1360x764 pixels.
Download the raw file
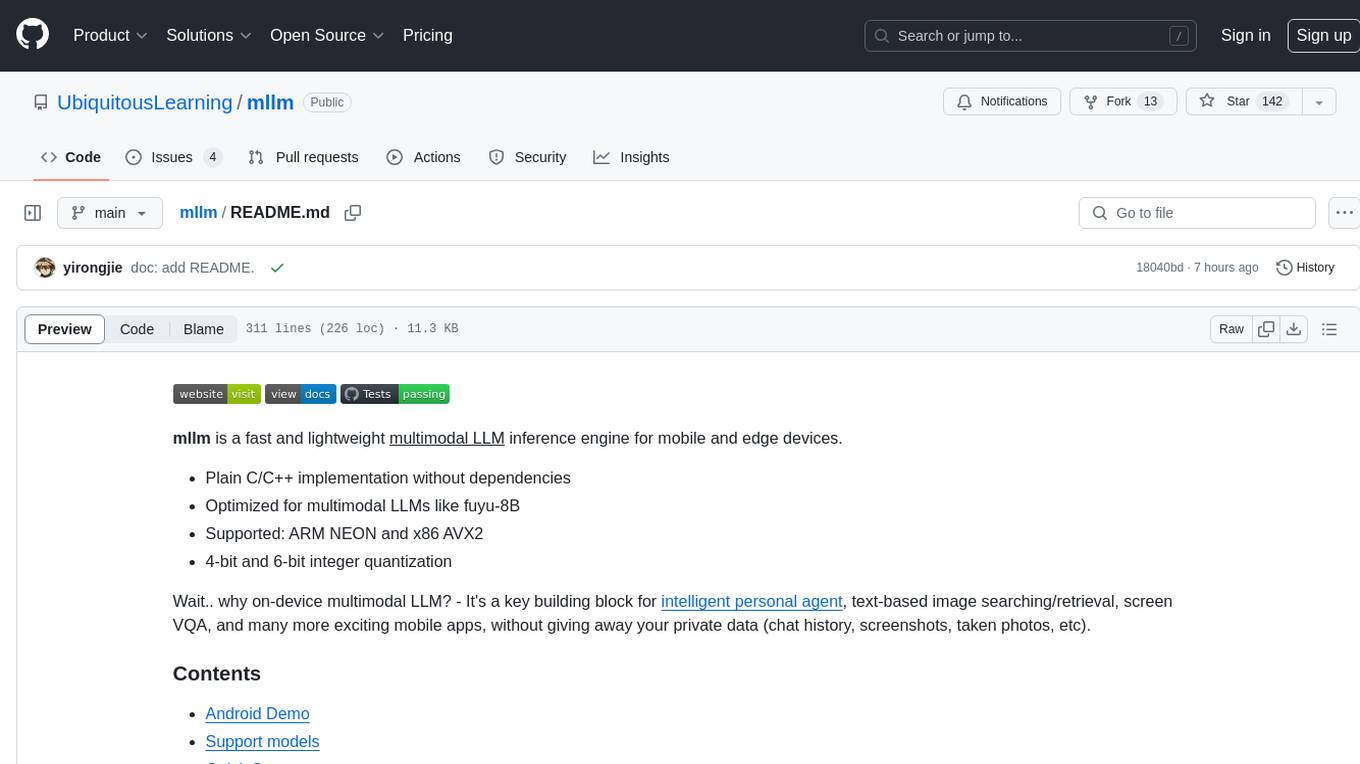(1294, 329)
